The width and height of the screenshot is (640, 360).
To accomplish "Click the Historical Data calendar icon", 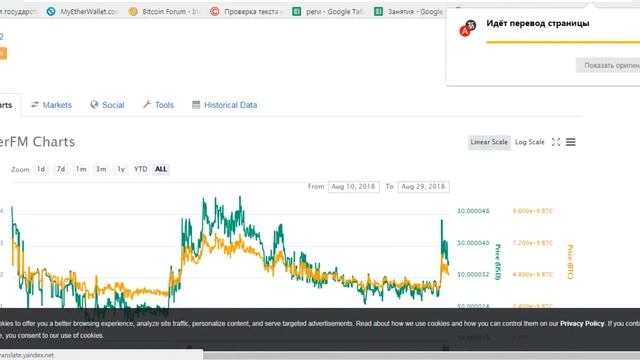I will tap(196, 104).
